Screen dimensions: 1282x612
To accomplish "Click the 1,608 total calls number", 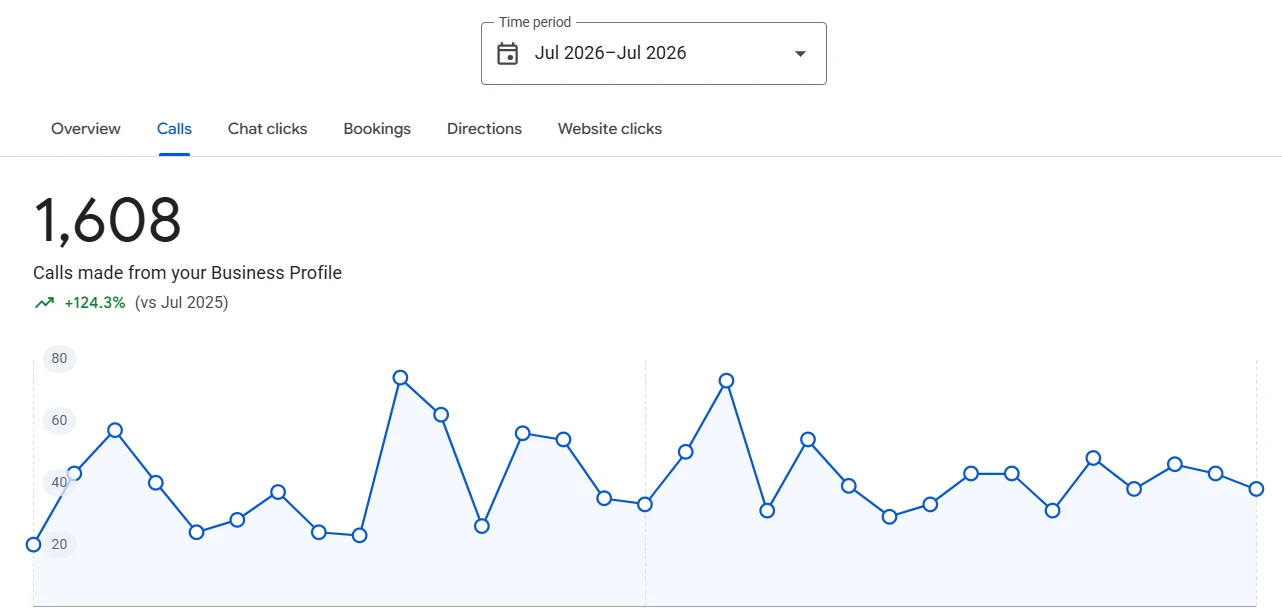I will (x=108, y=220).
